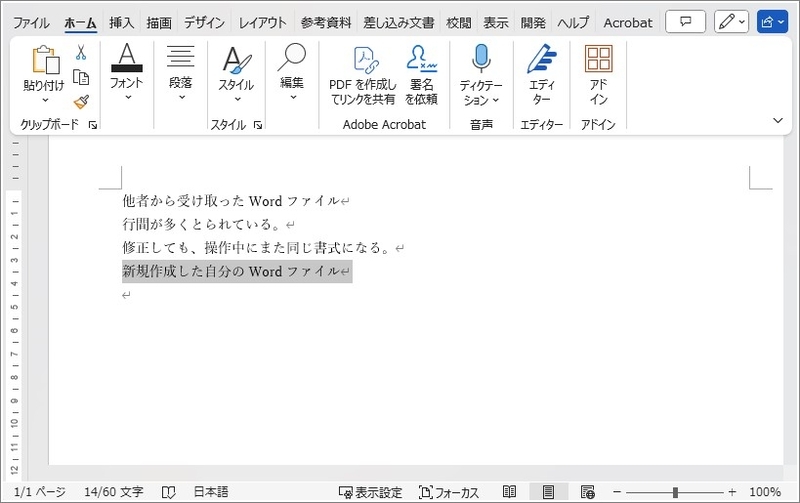Open the アドイン add-ins button

(x=598, y=76)
